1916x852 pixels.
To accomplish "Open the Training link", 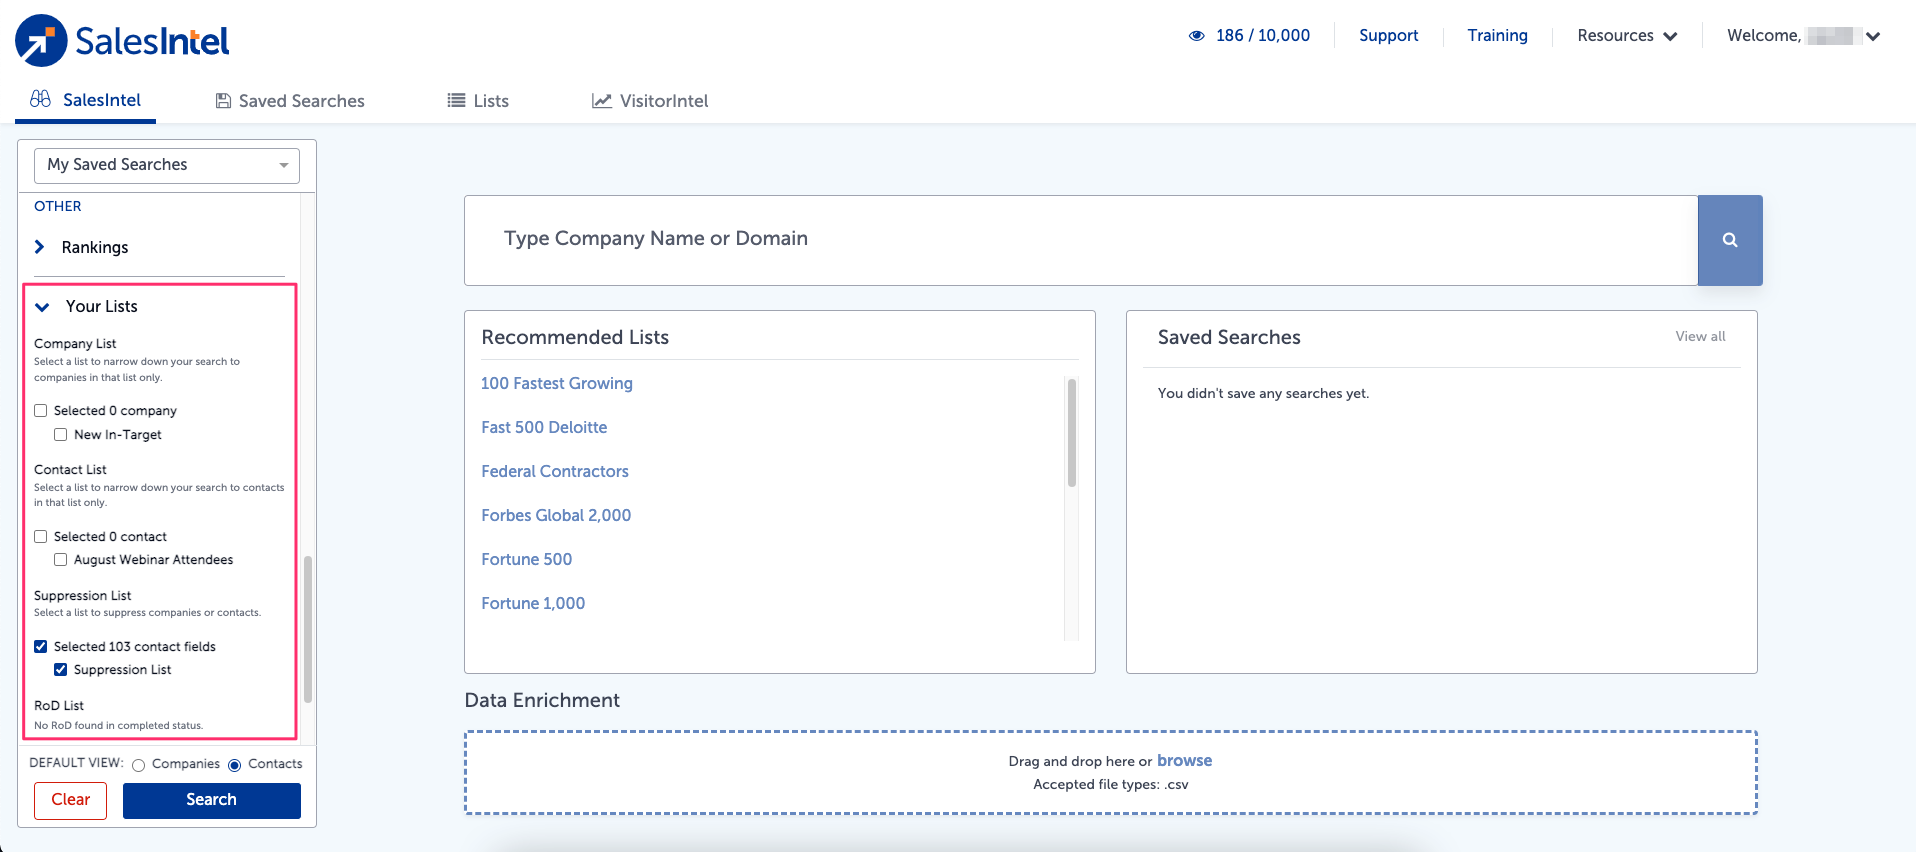I will pyautogui.click(x=1497, y=36).
